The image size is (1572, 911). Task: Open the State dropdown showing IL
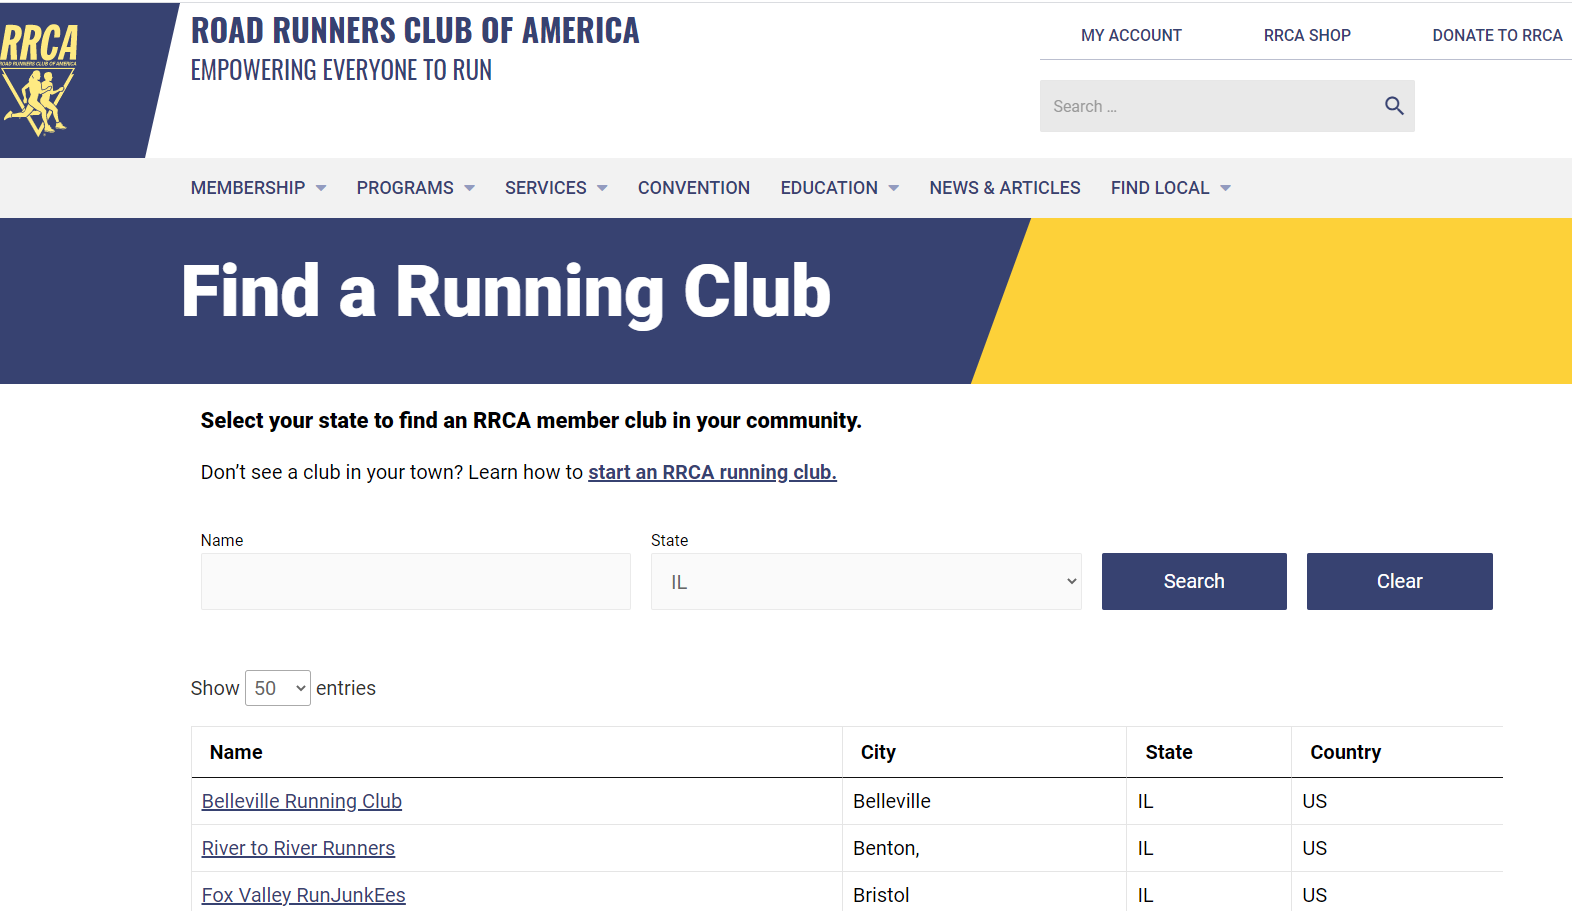coord(866,582)
